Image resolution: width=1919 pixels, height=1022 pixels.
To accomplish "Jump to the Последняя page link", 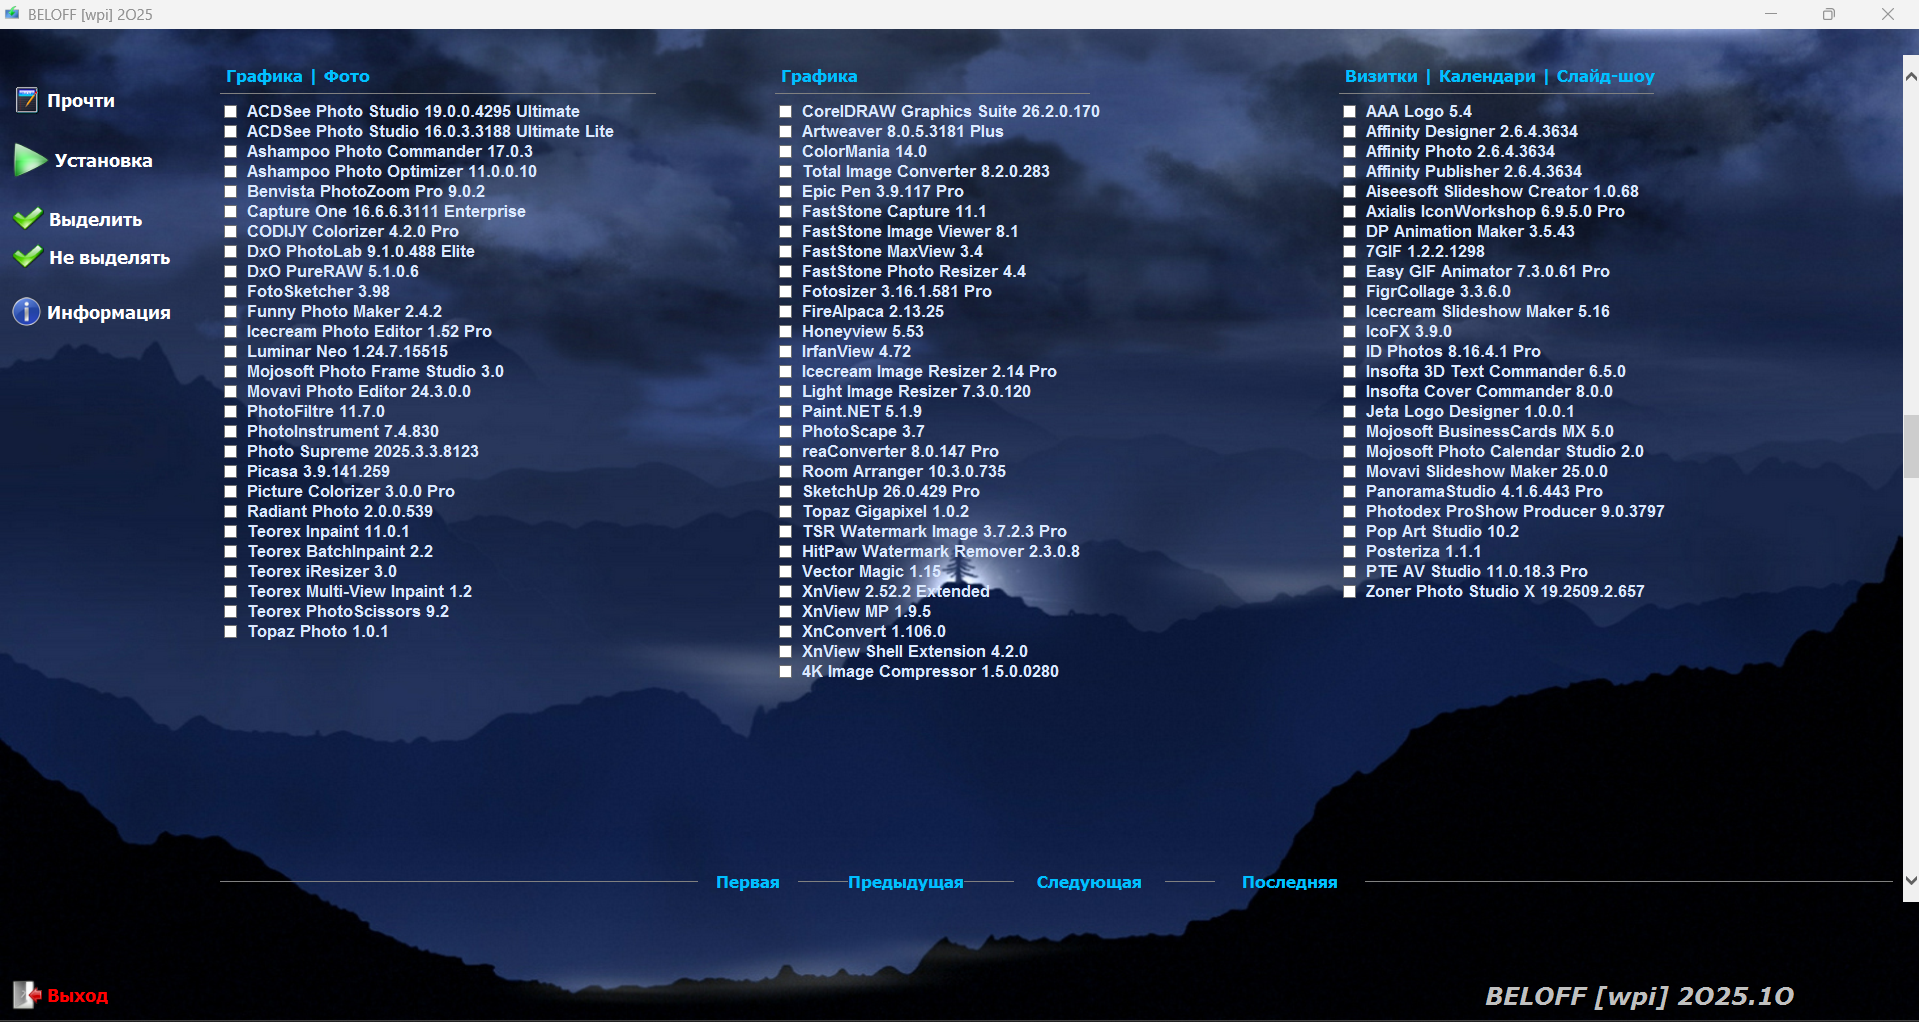I will [x=1289, y=882].
